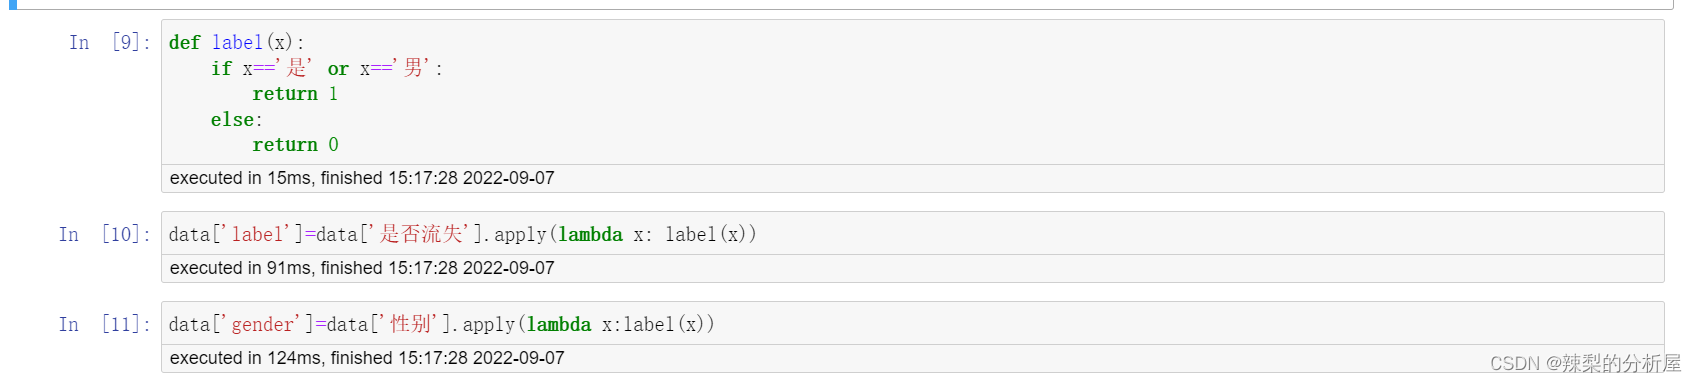
Task: Click the 'else:' code line
Action: 236,119
